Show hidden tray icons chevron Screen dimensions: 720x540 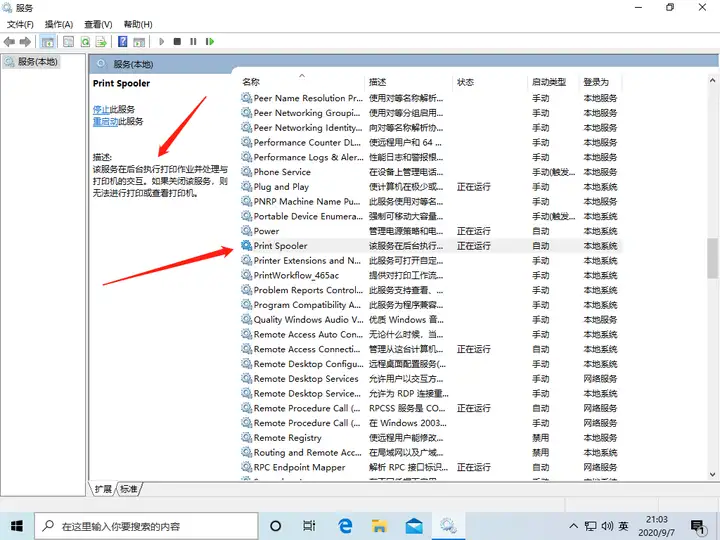pyautogui.click(x=574, y=526)
